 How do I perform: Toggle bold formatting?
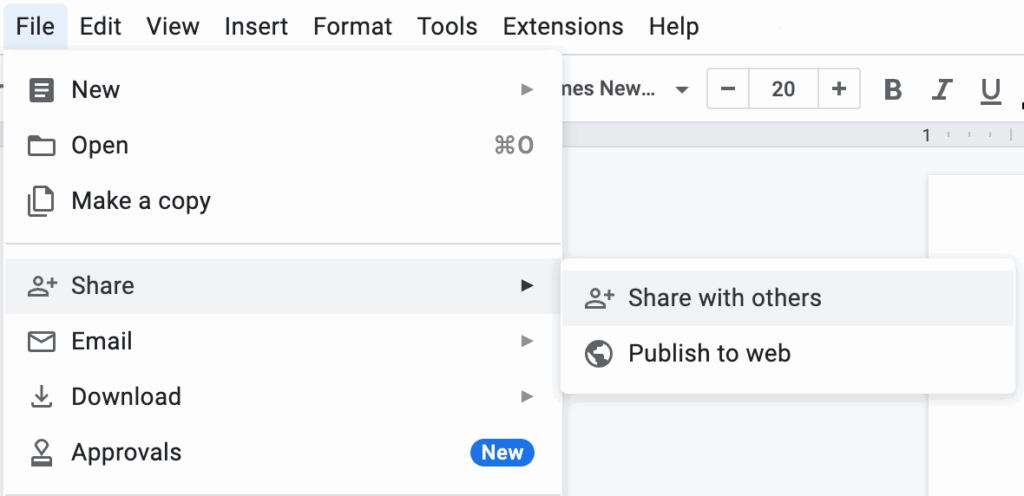[893, 90]
